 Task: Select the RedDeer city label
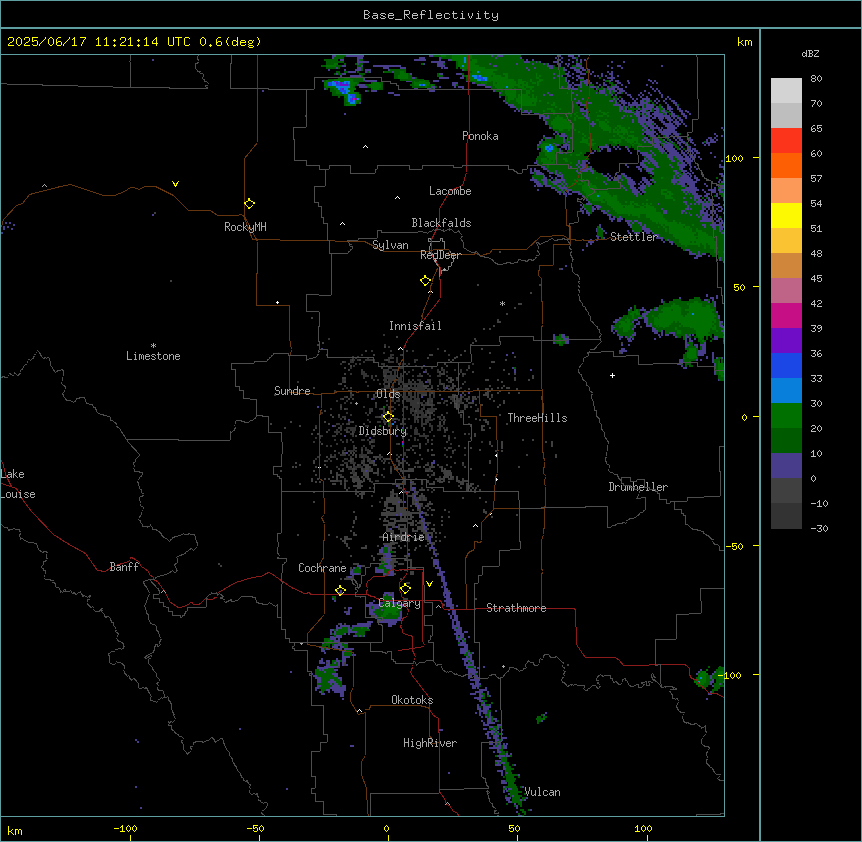[440, 255]
